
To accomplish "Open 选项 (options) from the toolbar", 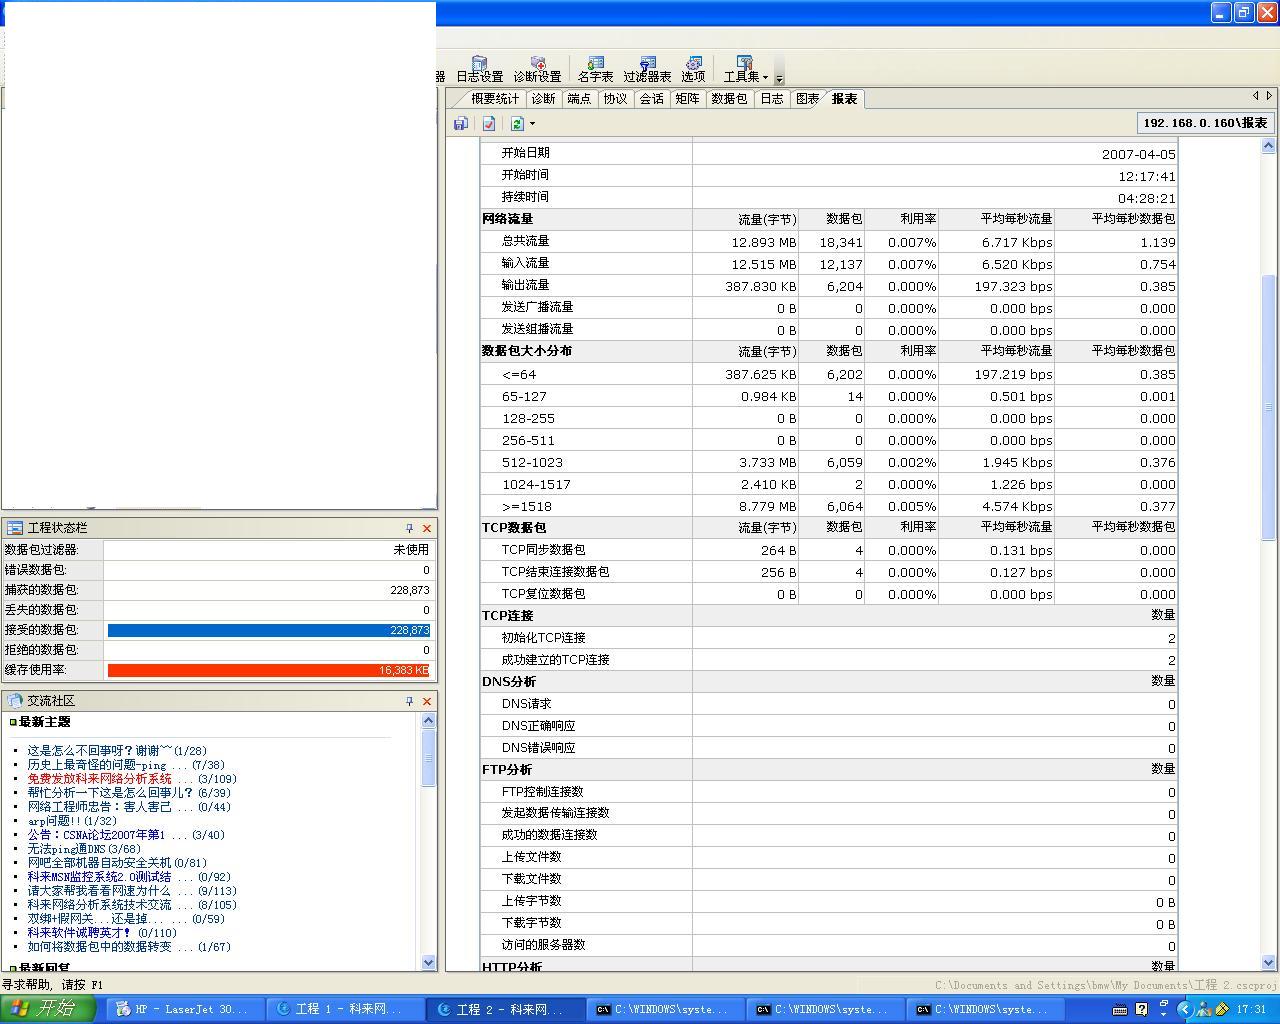I will click(693, 69).
